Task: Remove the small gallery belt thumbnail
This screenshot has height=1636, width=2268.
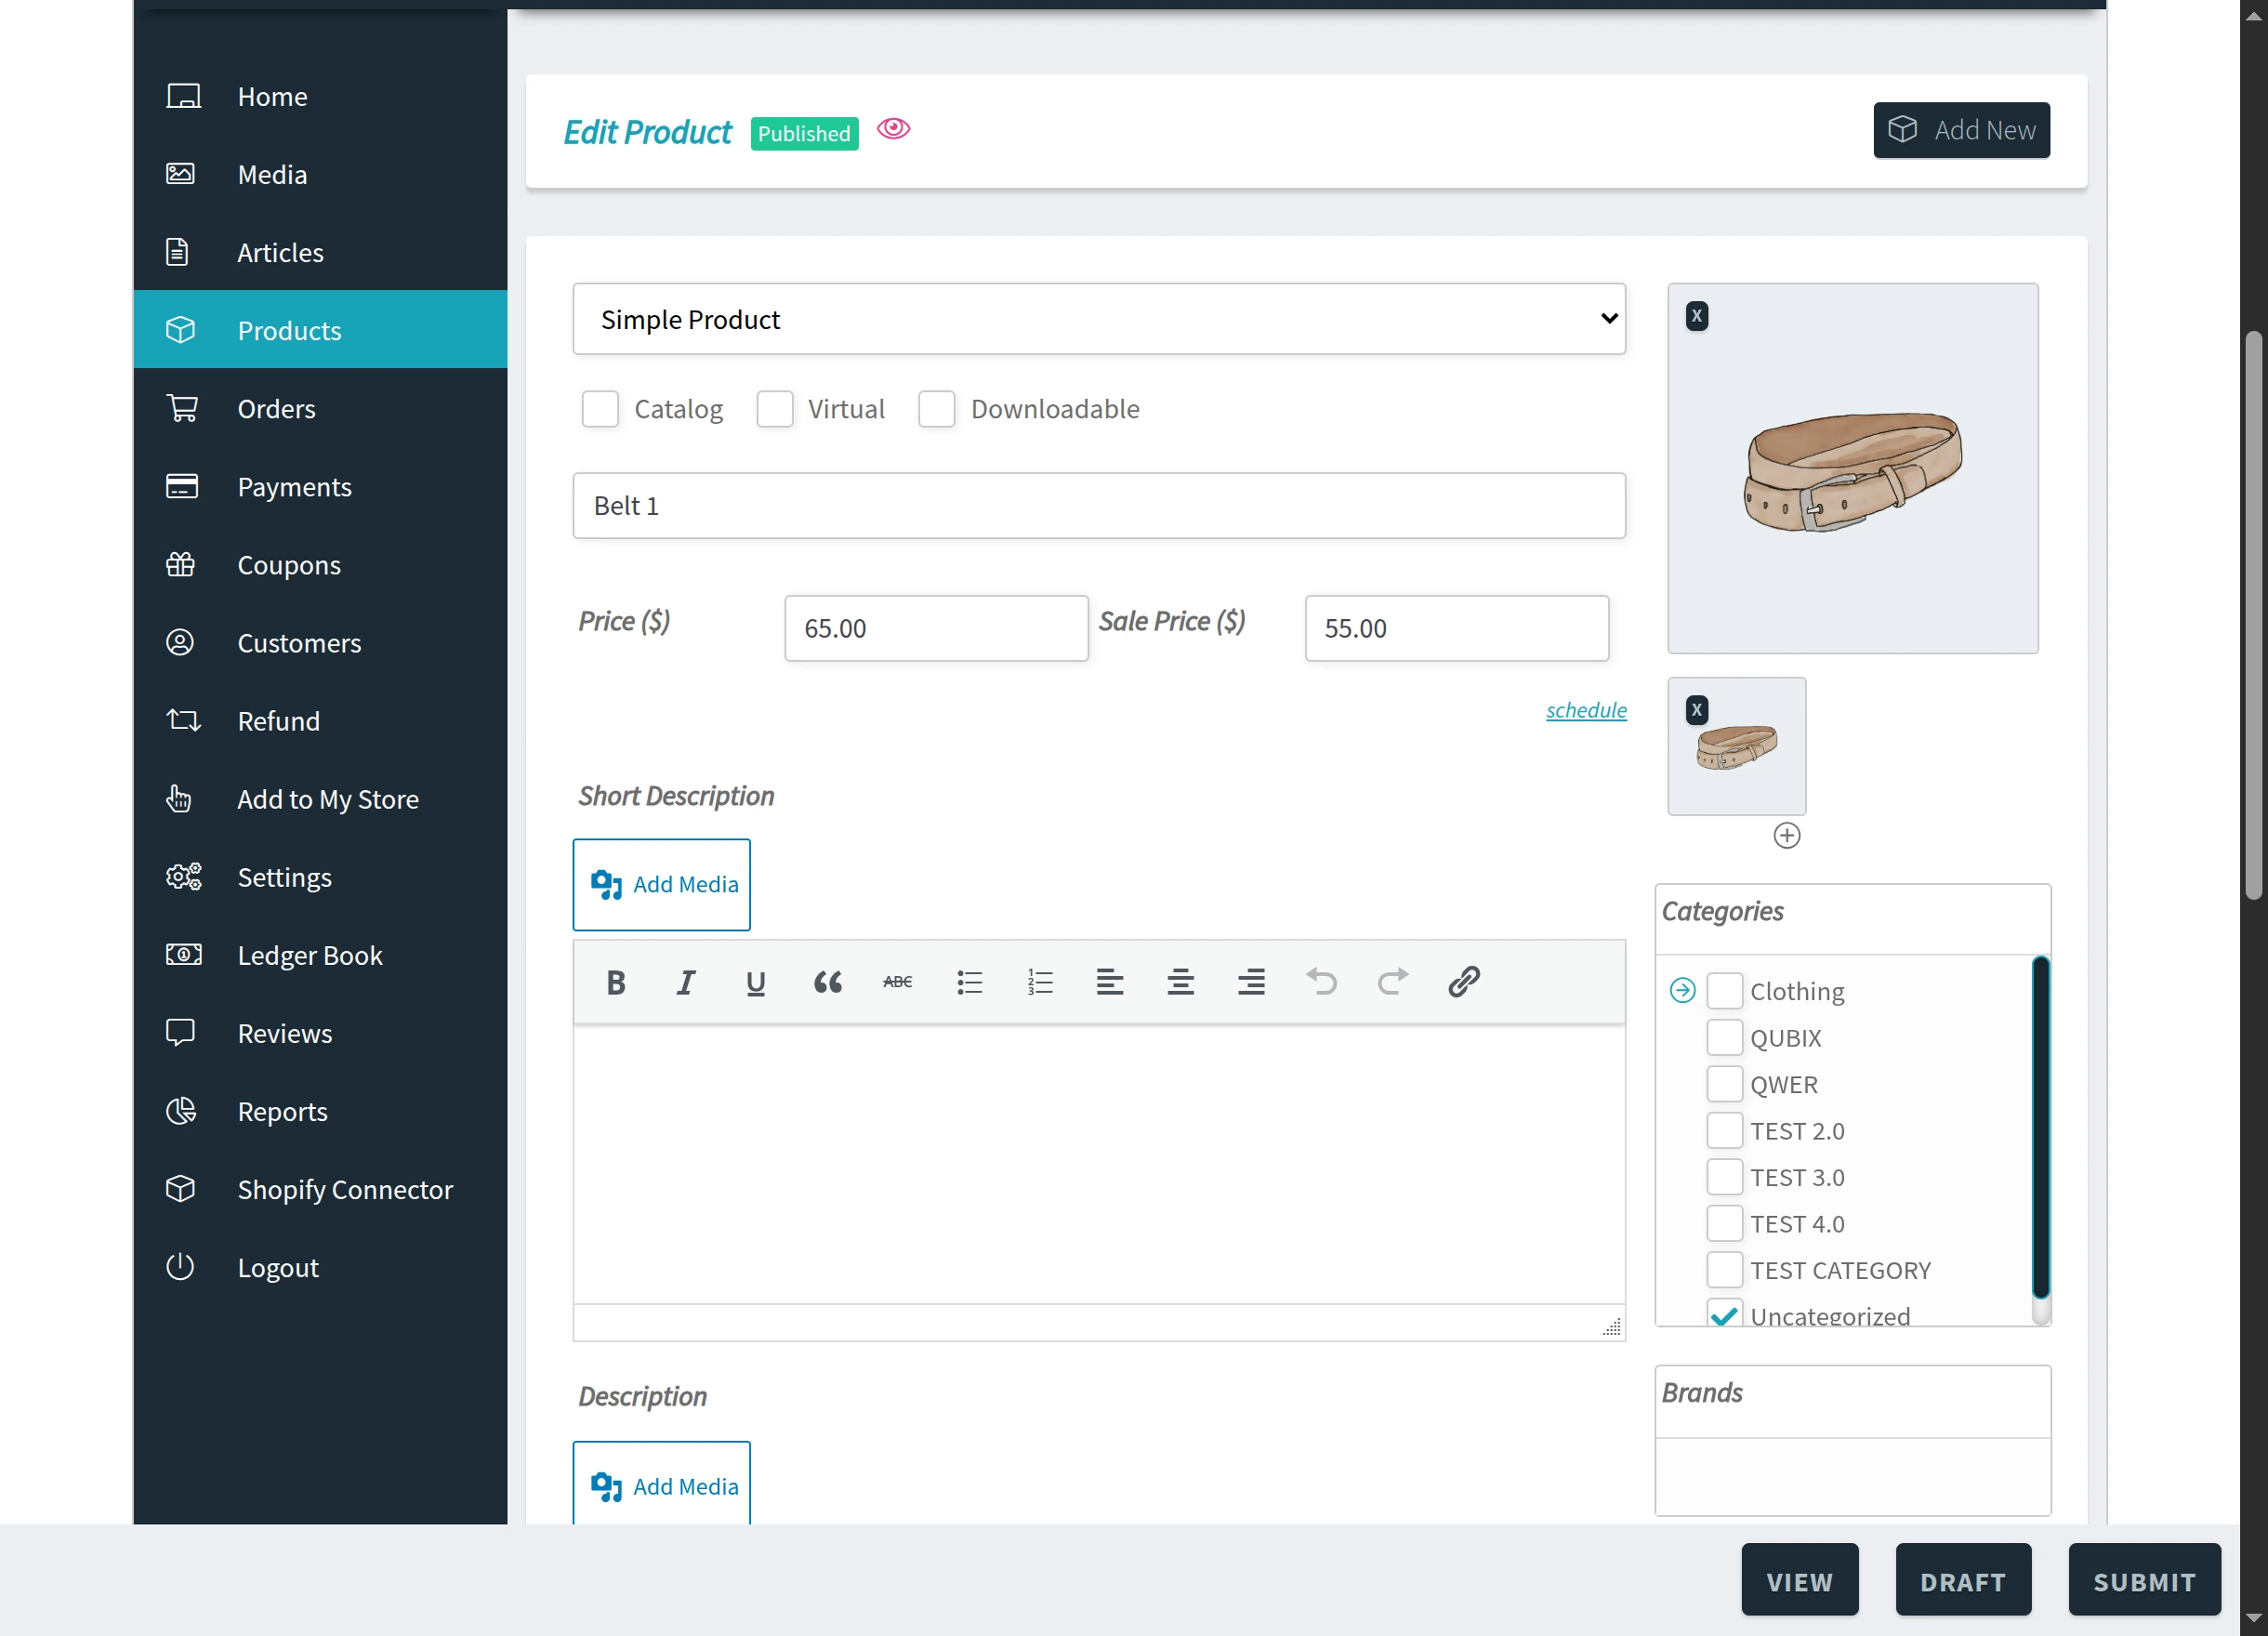Action: (x=1696, y=710)
